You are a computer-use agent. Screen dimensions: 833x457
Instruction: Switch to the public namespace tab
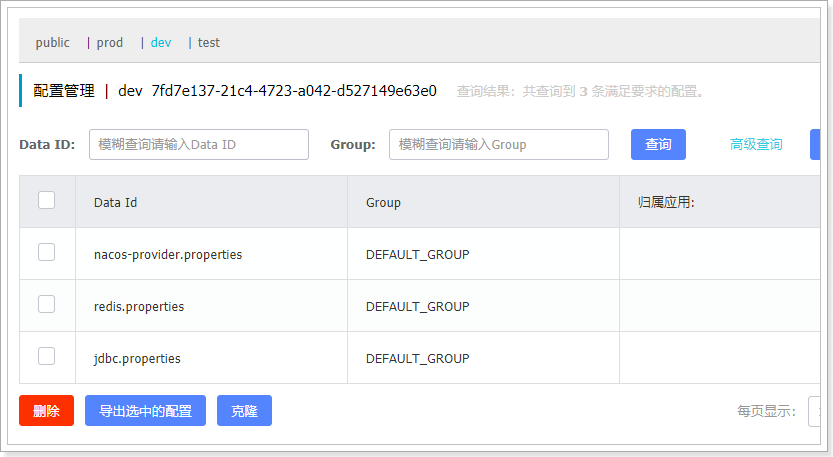point(53,43)
